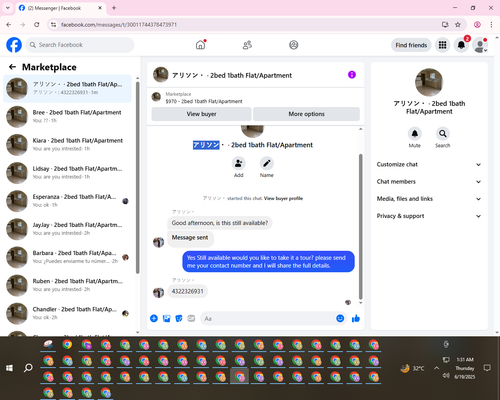This screenshot has height=400, width=500.
Task: Open the Facebook menu grid icon
Action: [442, 45]
